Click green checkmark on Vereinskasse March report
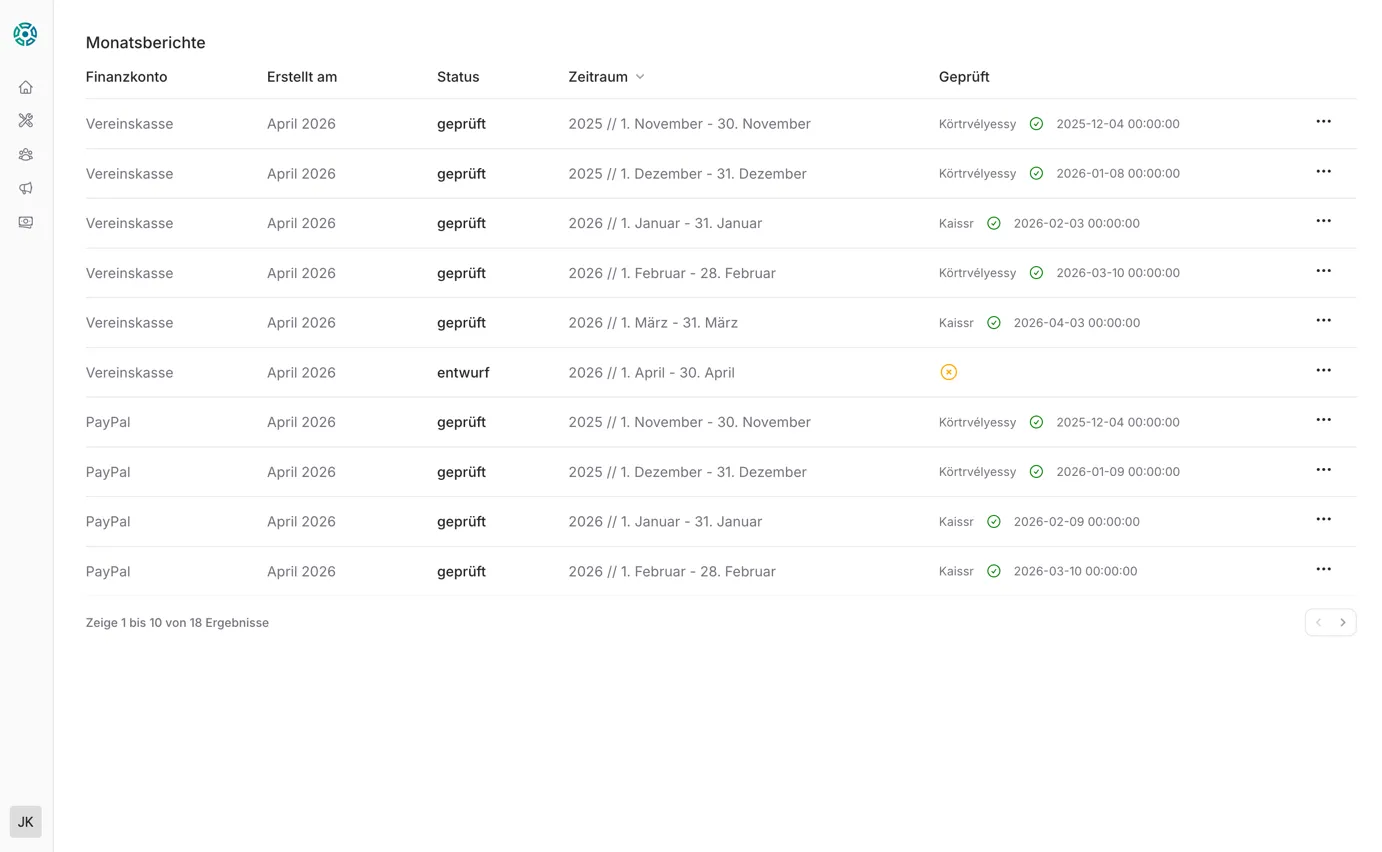 (993, 323)
